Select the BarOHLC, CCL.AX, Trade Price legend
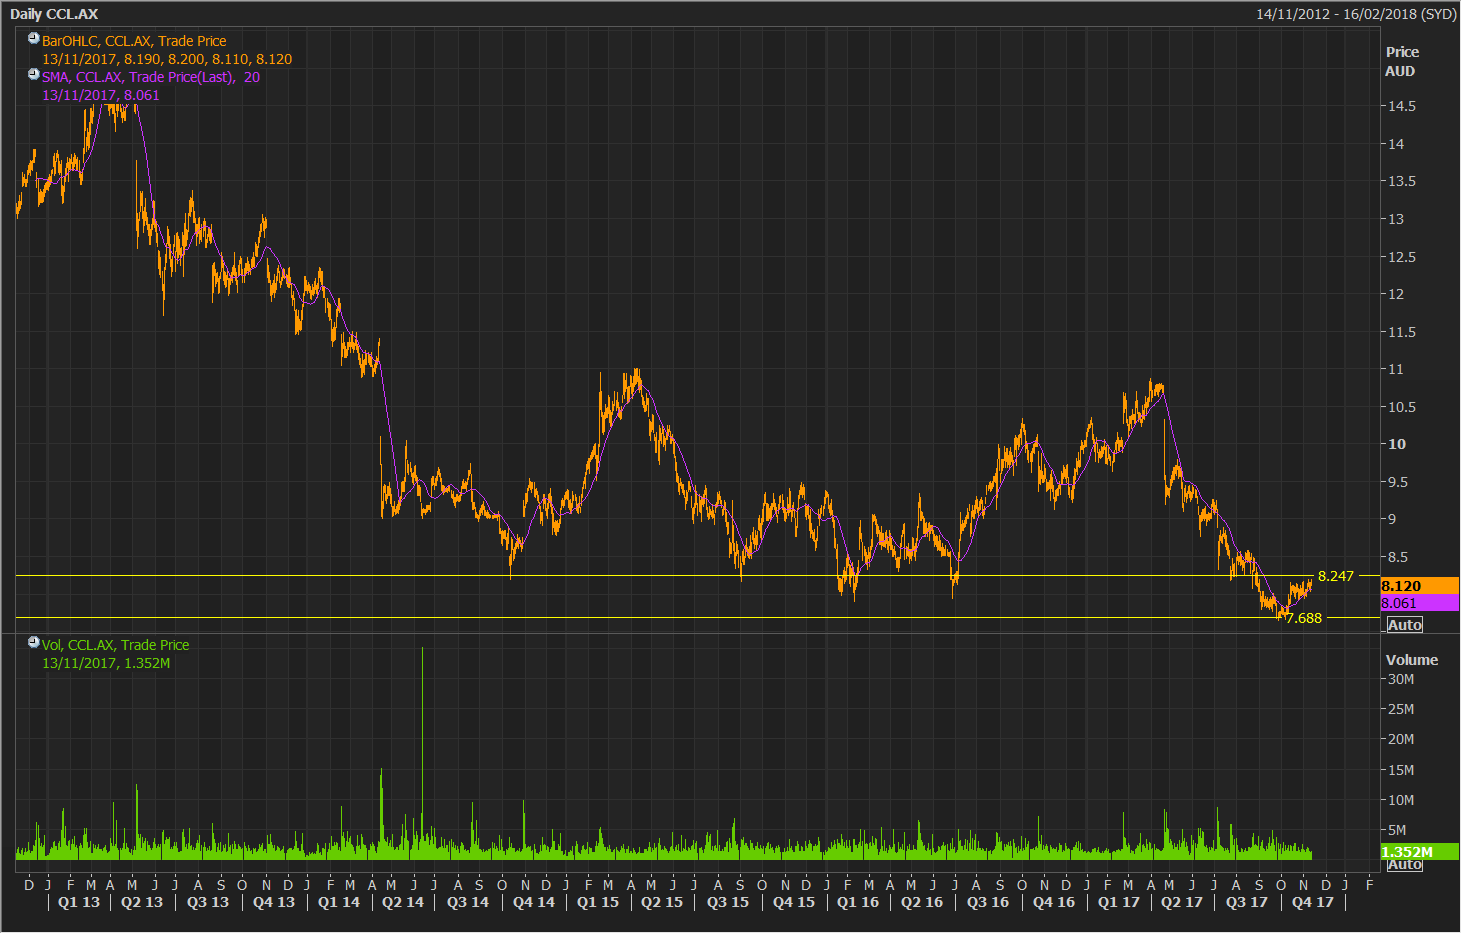1462x934 pixels. coord(134,41)
